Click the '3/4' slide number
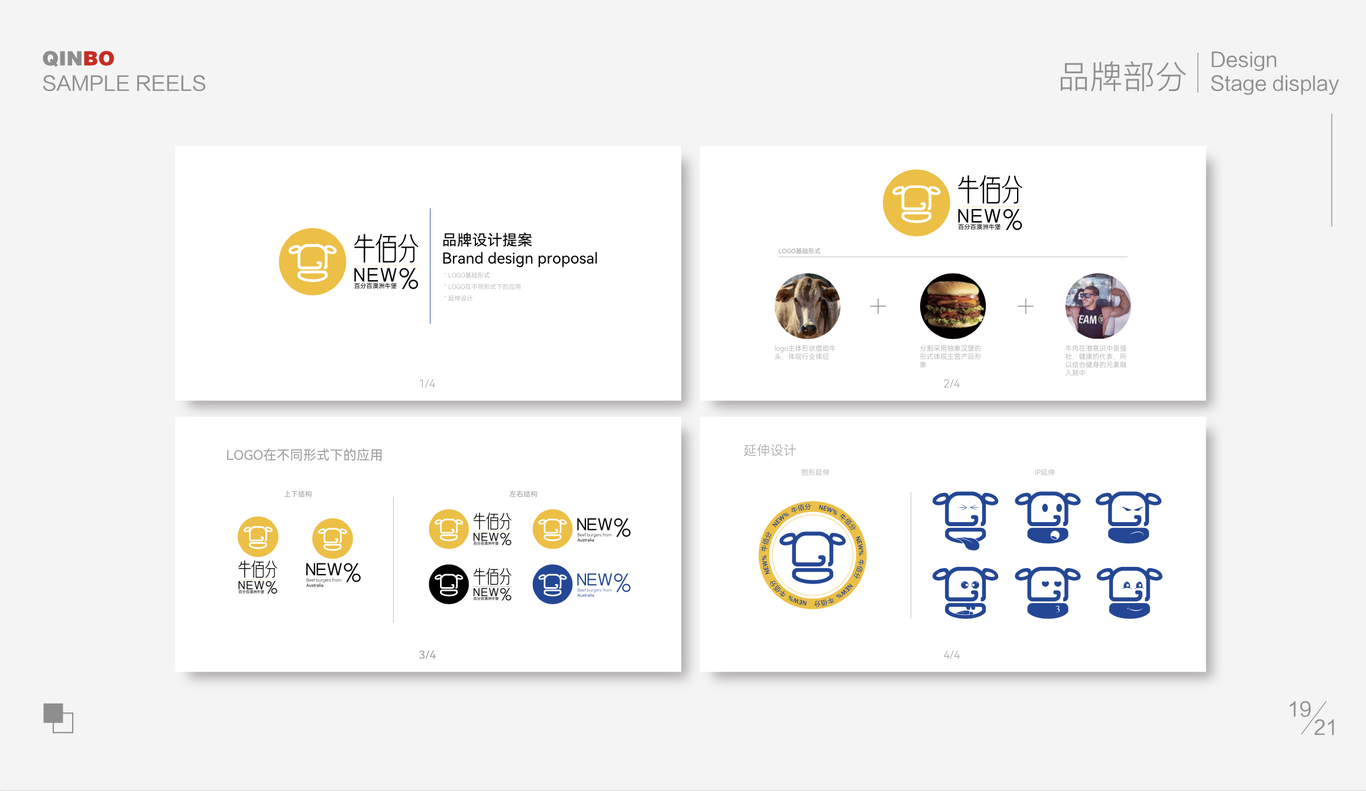This screenshot has width=1366, height=791. (x=427, y=655)
